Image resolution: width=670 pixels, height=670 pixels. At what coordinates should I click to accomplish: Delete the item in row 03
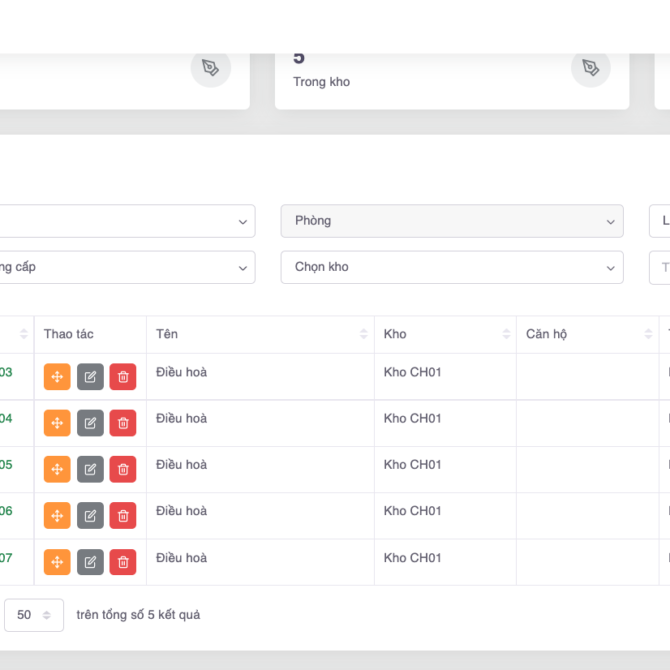[x=123, y=377]
